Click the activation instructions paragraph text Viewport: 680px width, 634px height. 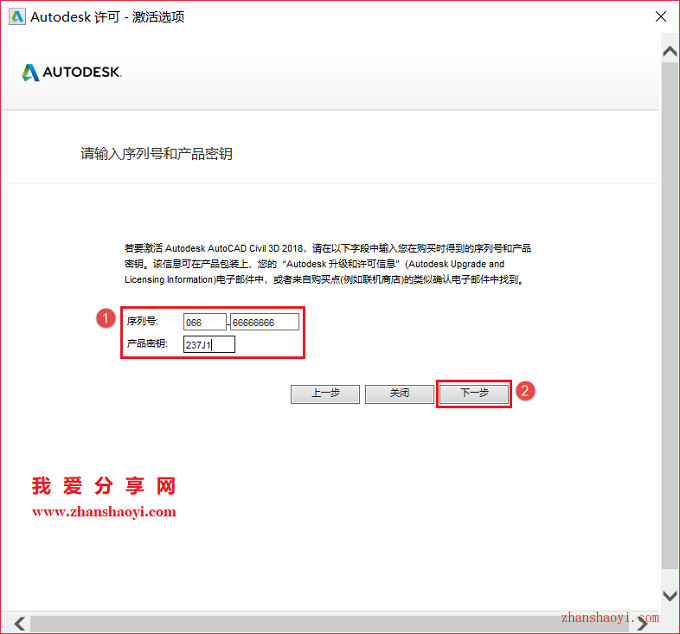click(327, 264)
